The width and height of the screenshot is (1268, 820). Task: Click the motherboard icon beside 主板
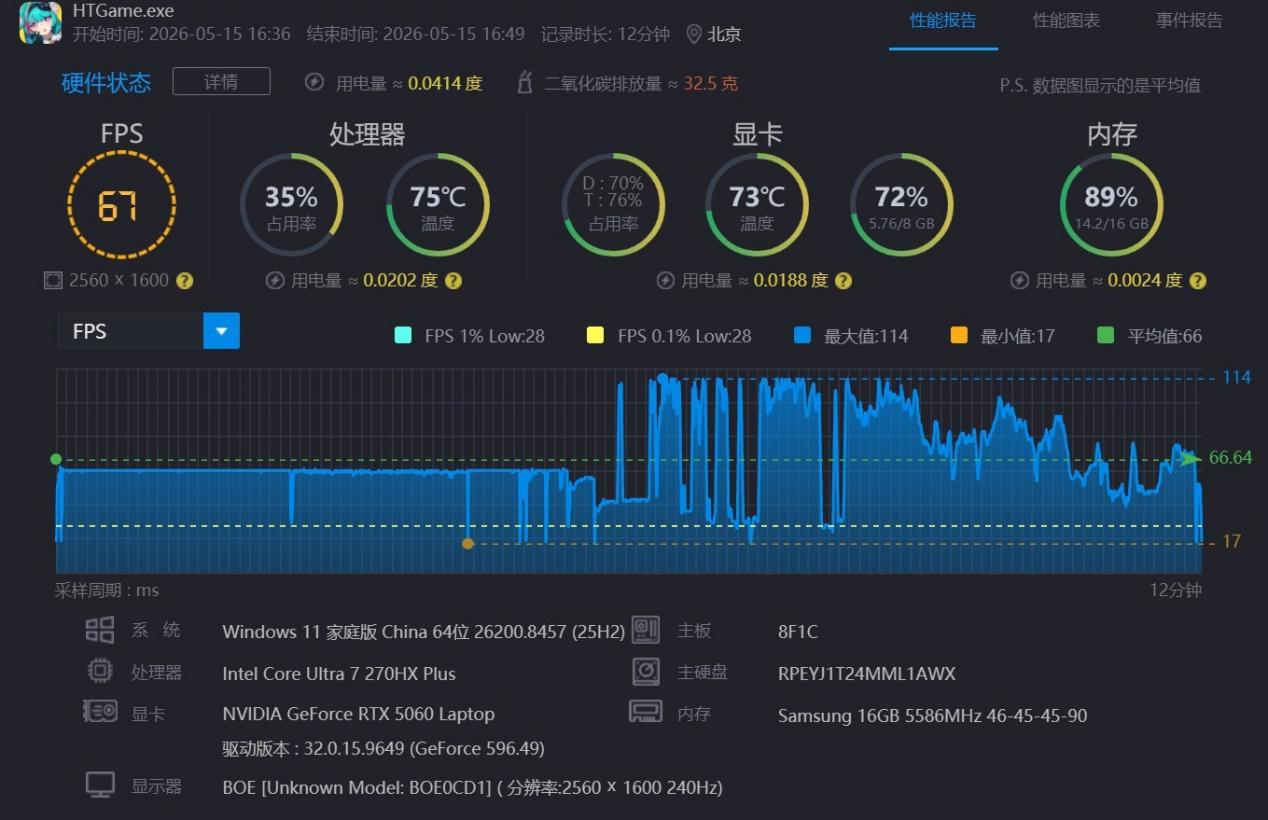coord(646,630)
